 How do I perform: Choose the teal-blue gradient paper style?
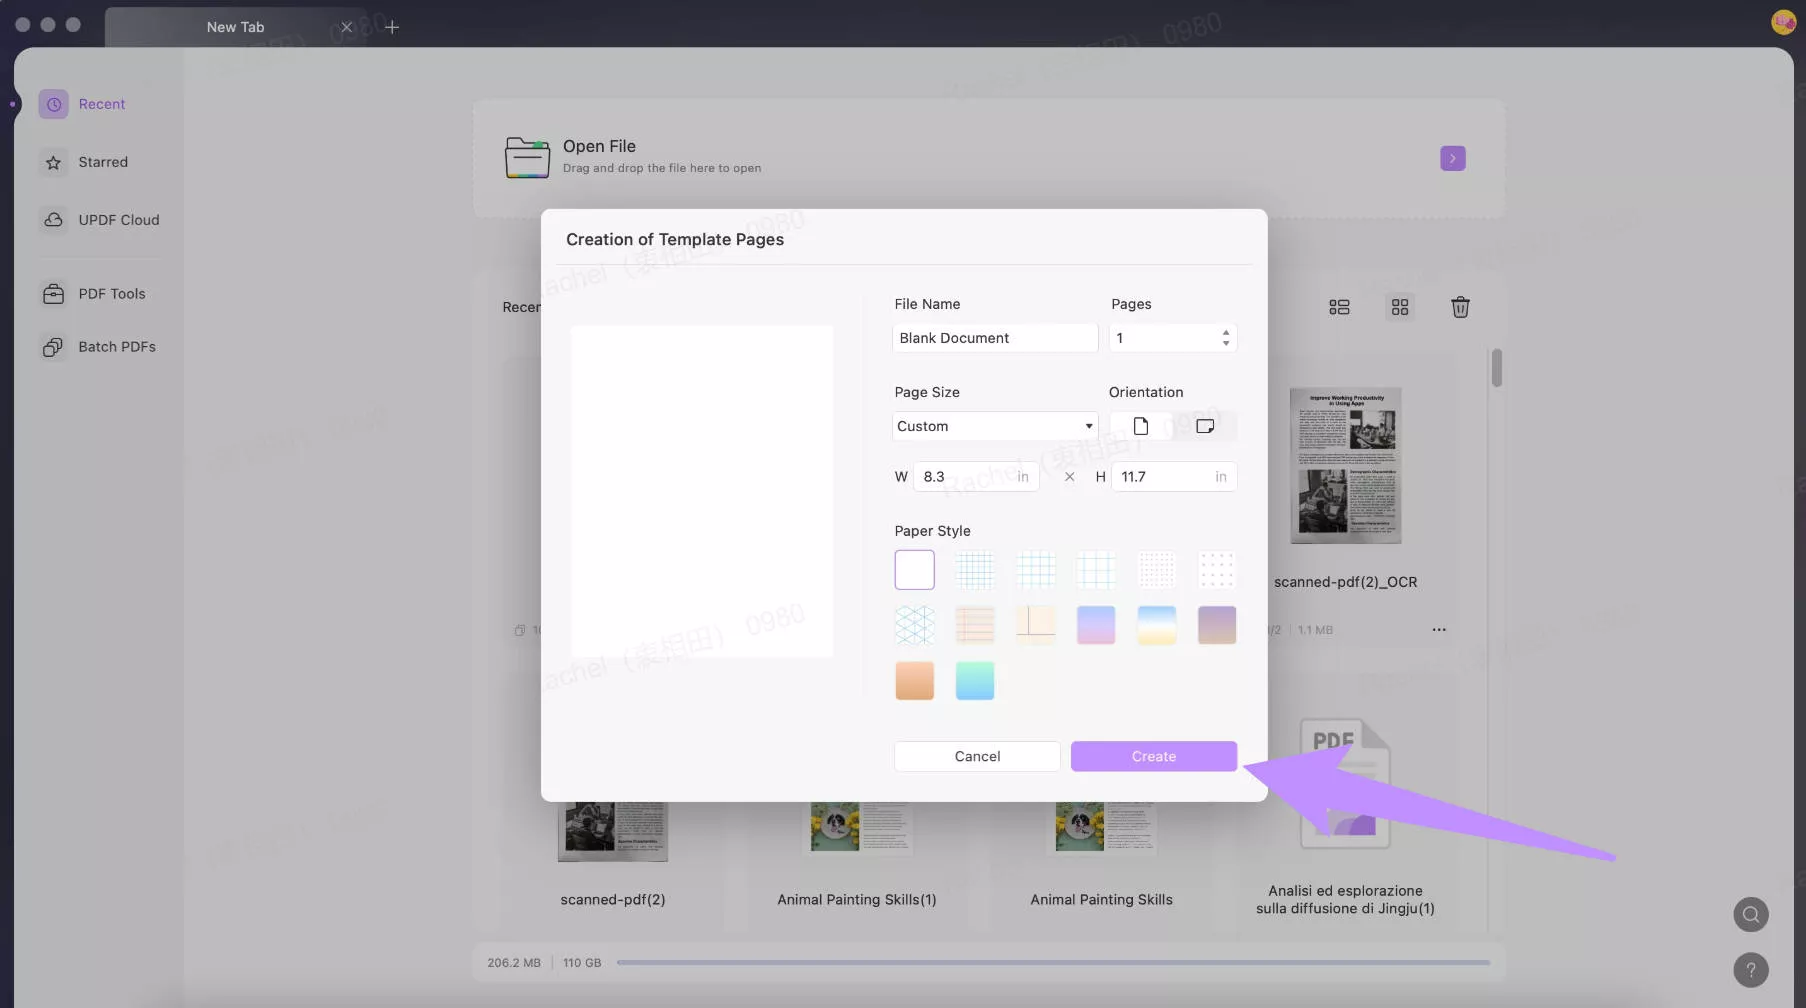point(974,681)
